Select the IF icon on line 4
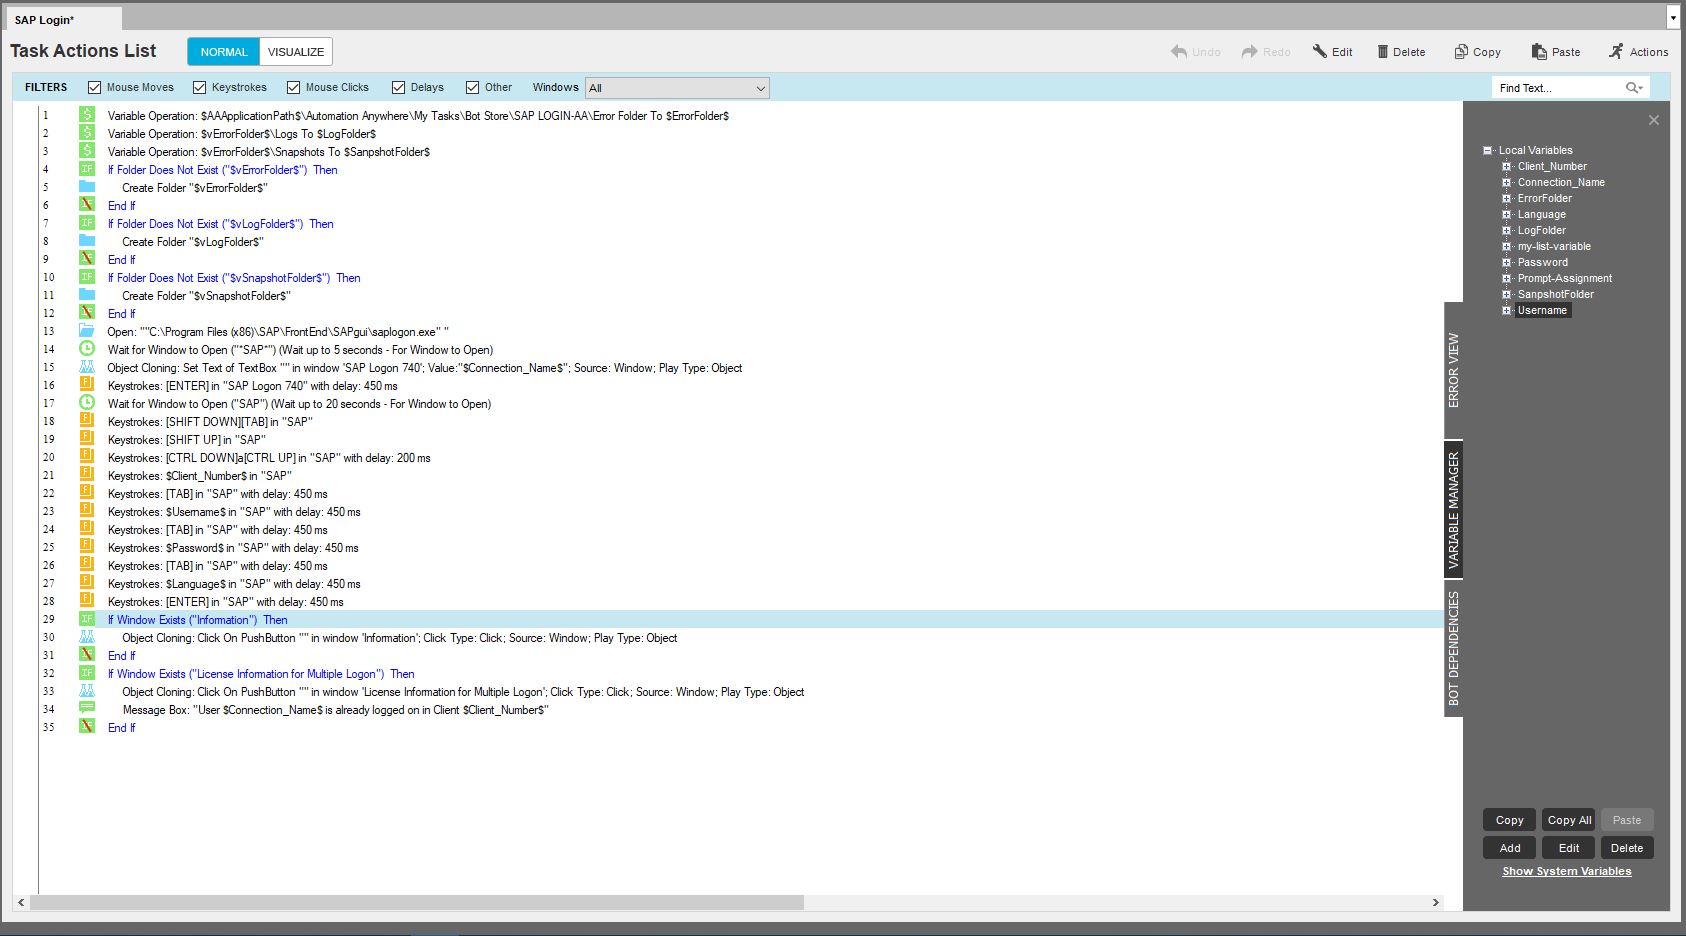The width and height of the screenshot is (1686, 936). pos(87,169)
